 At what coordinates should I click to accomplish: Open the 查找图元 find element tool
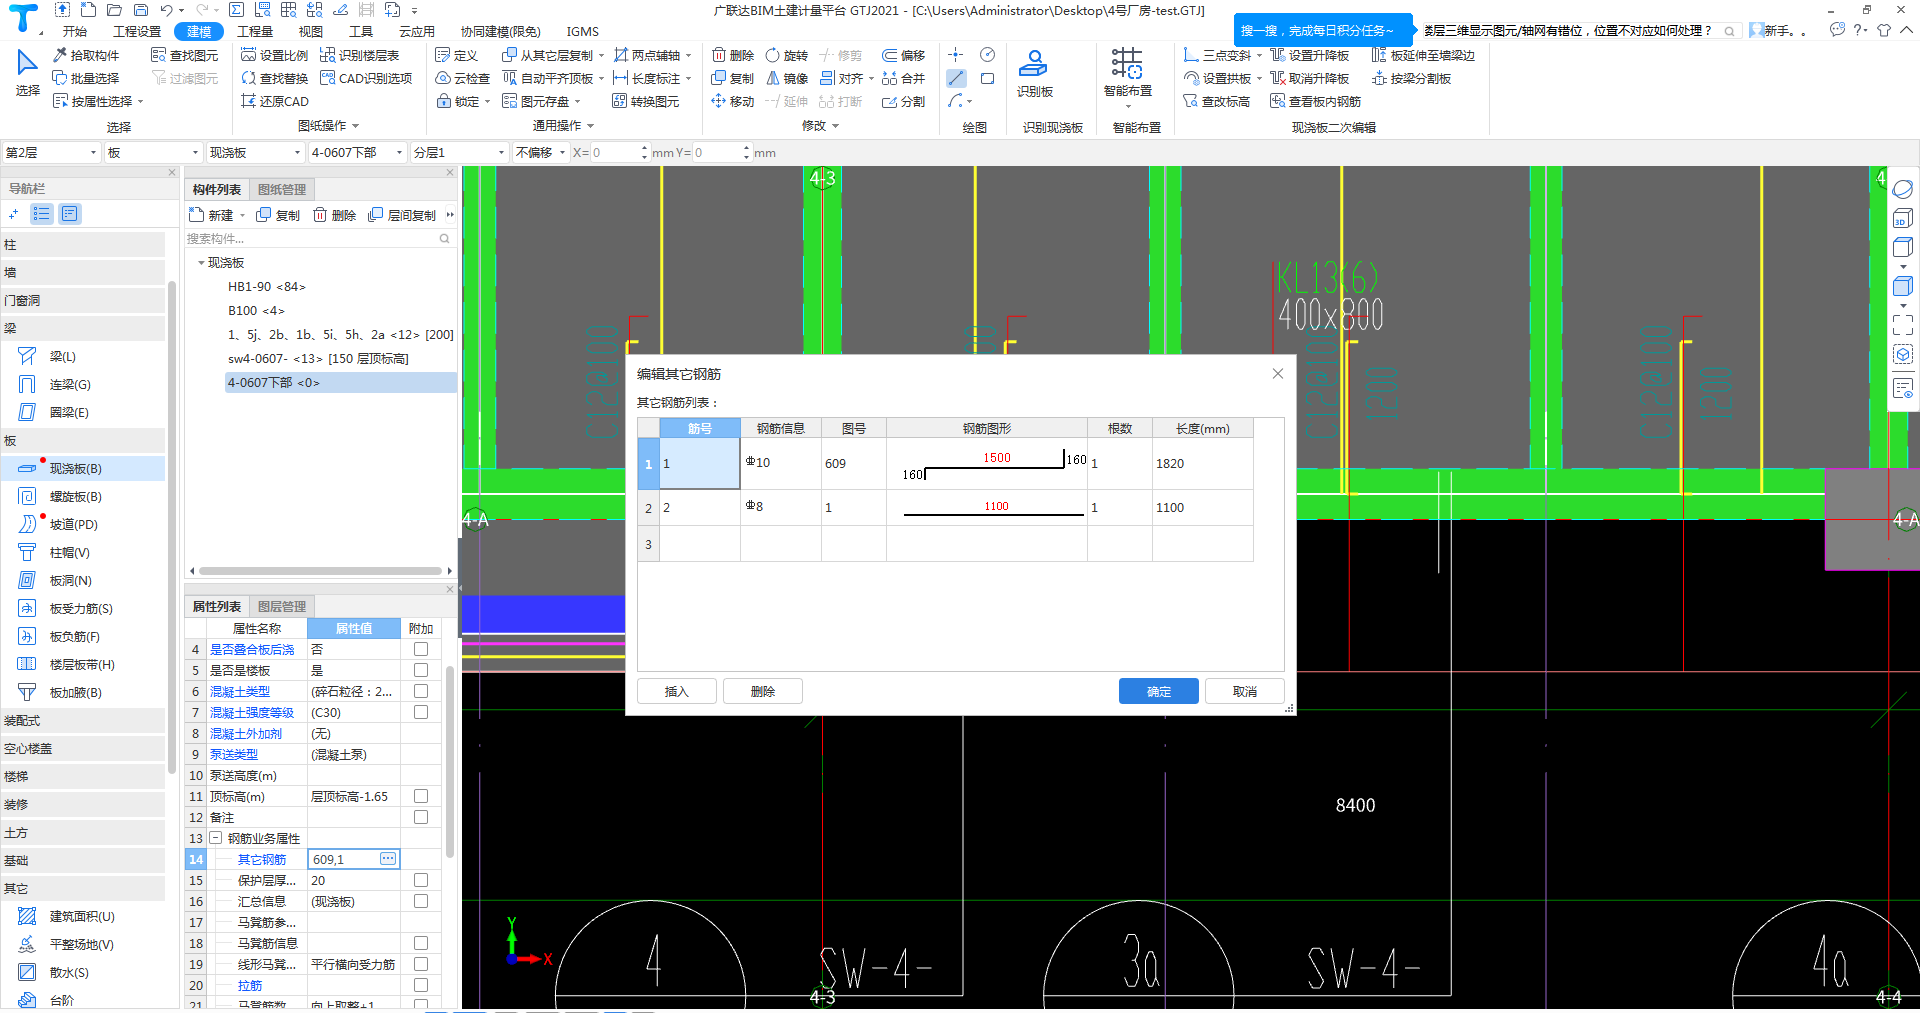(x=184, y=55)
